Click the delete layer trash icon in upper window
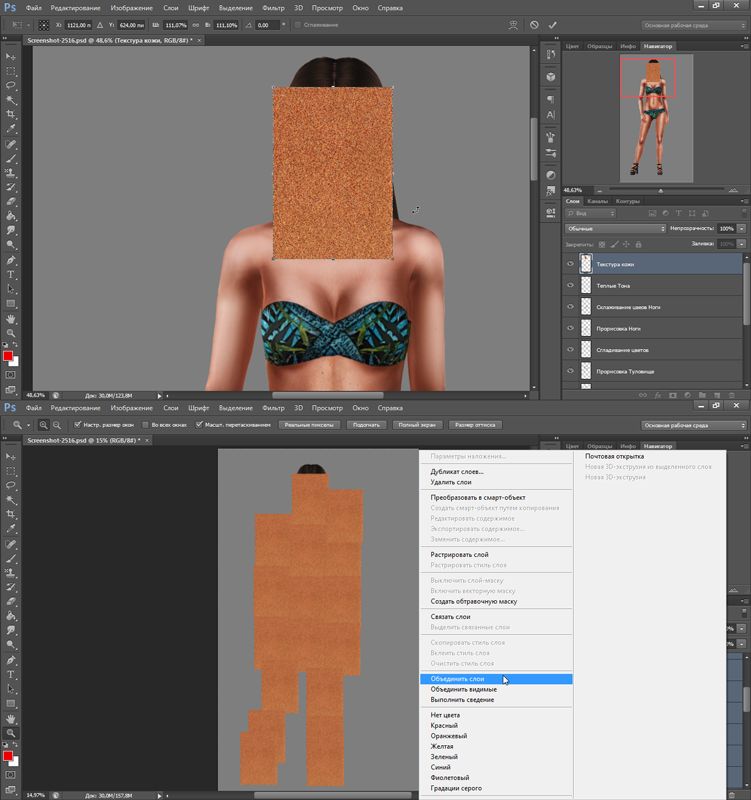 pyautogui.click(x=731, y=395)
